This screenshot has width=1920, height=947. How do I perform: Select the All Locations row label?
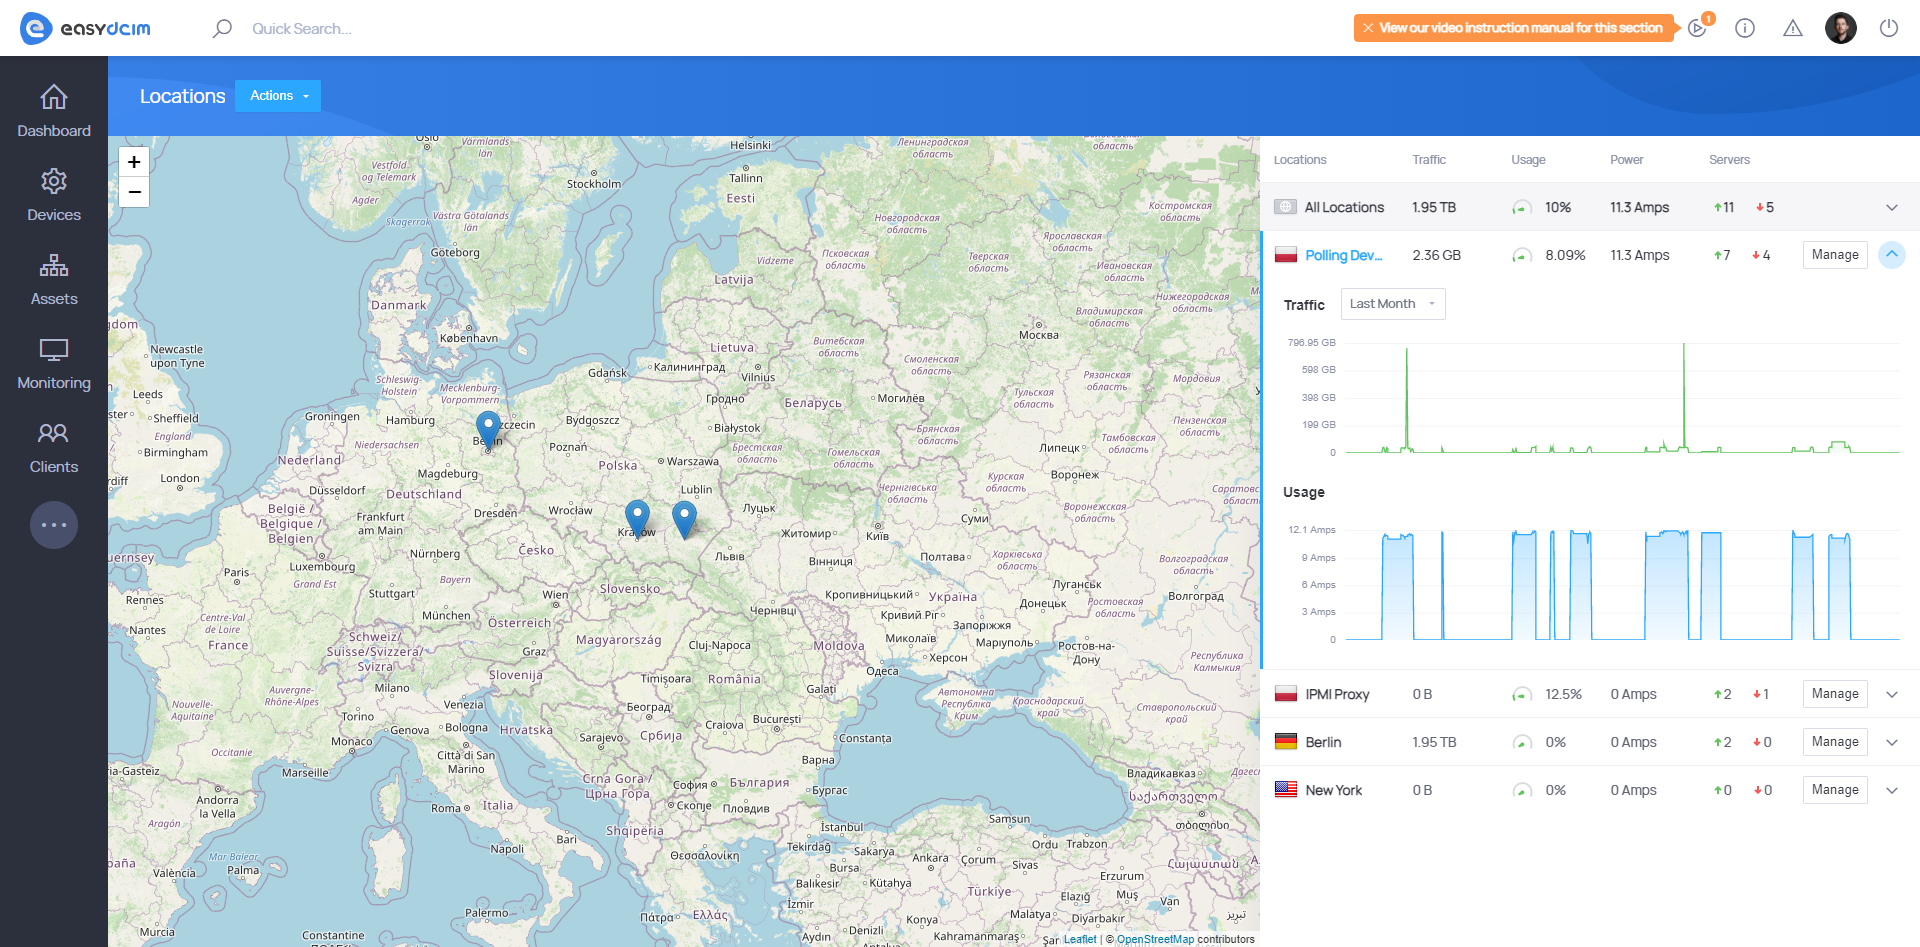(x=1344, y=207)
